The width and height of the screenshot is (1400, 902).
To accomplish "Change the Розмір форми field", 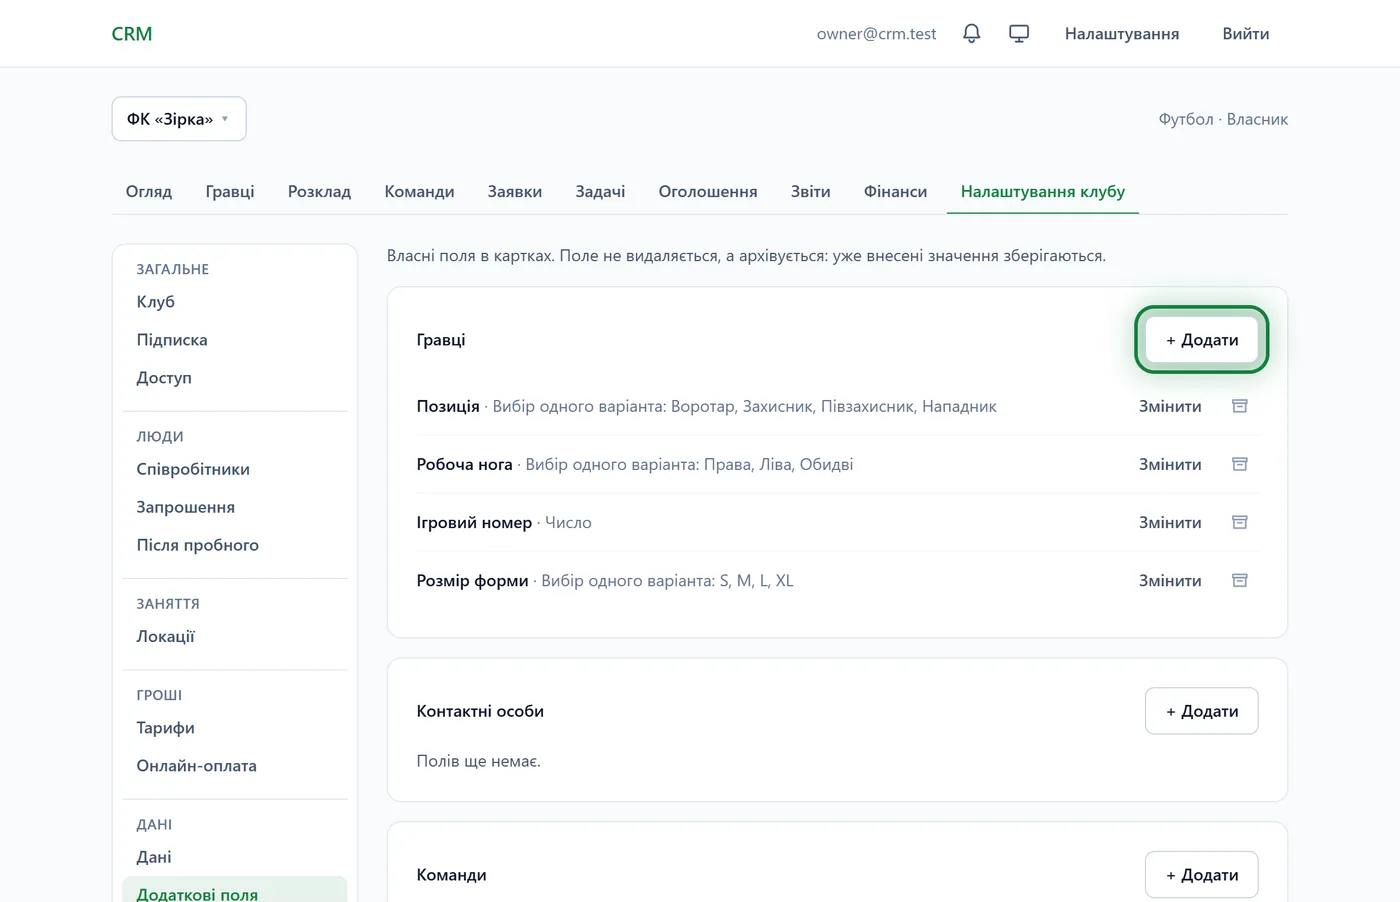I will 1170,580.
